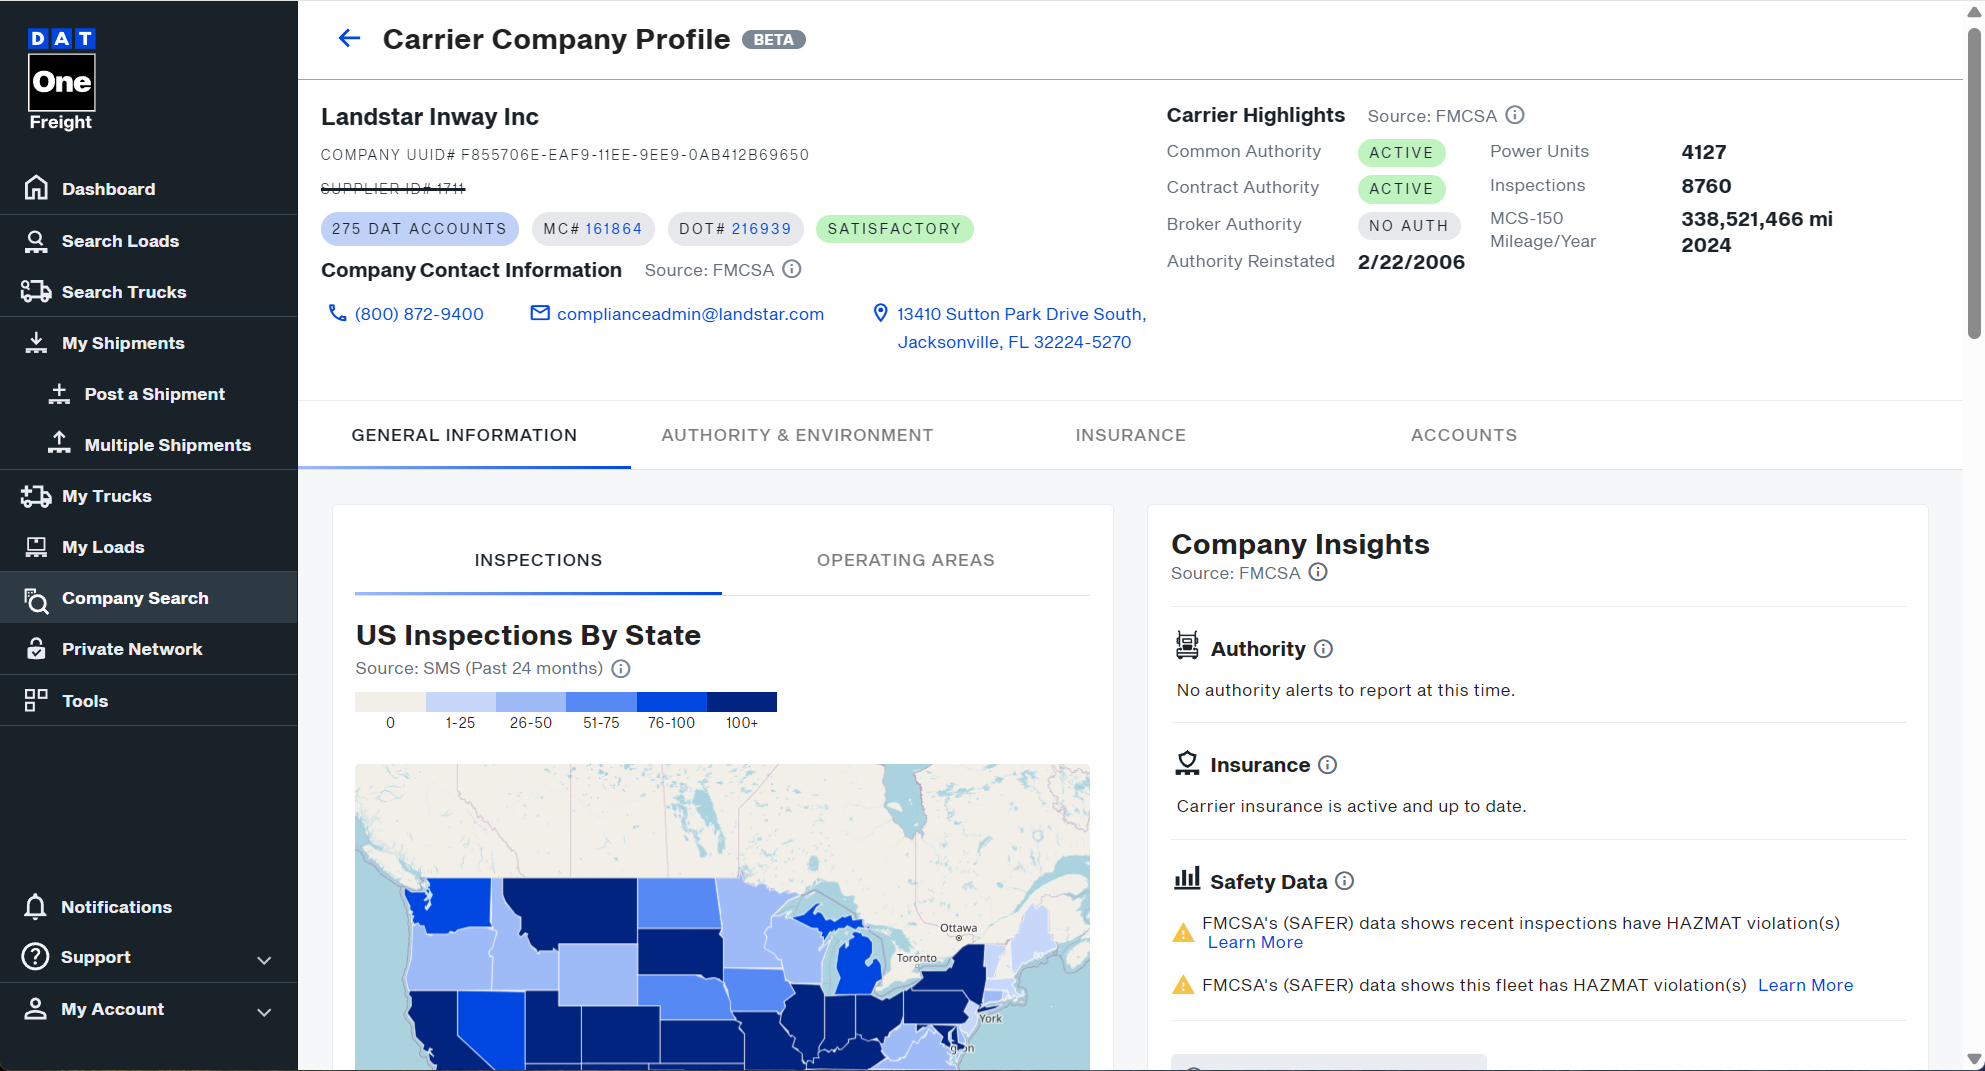Click the info icon beside Insurance heading
Image resolution: width=1985 pixels, height=1071 pixels.
[x=1327, y=765]
